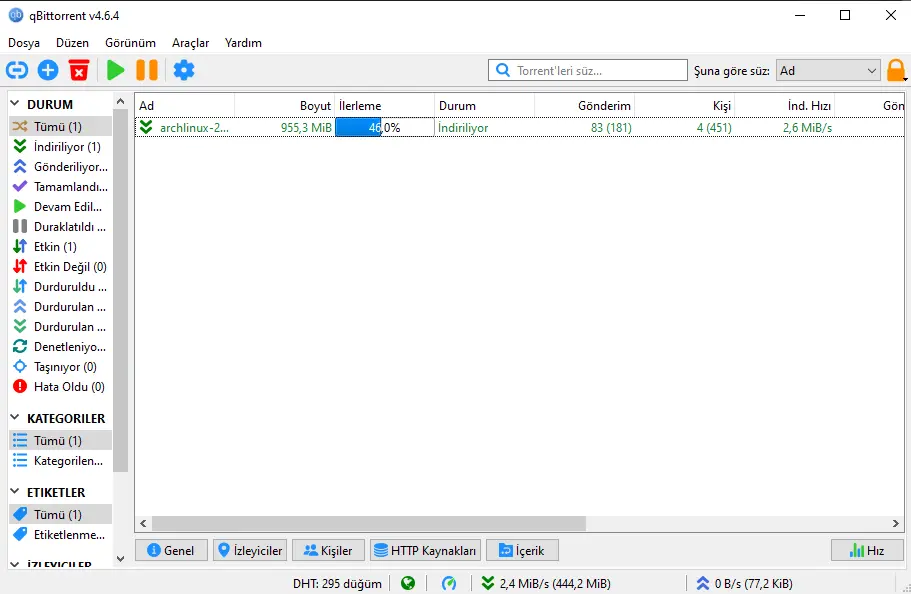
Task: Select Tümü (1) under DURUM
Action: click(x=60, y=126)
